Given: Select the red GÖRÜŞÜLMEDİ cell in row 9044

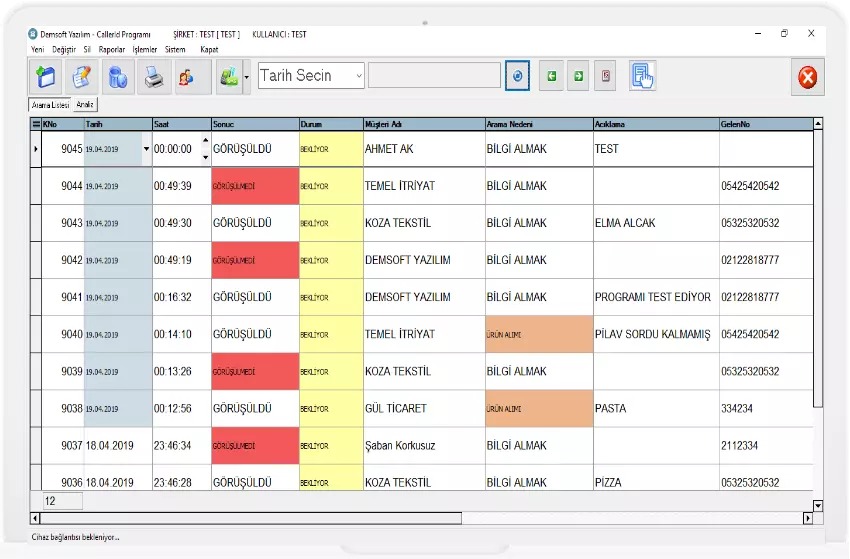Looking at the screenshot, I should [255, 186].
